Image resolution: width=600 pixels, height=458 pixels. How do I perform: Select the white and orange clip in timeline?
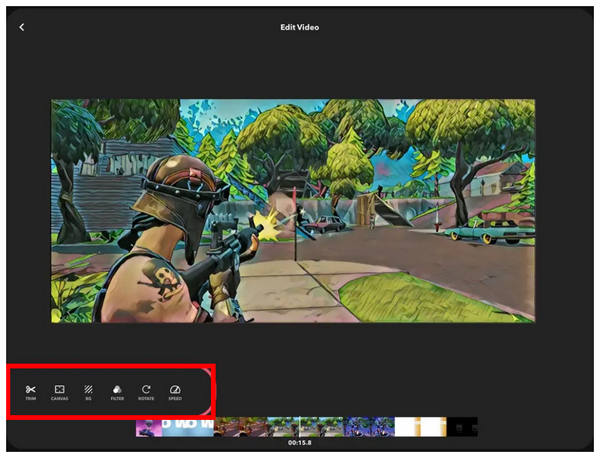pyautogui.click(x=421, y=427)
